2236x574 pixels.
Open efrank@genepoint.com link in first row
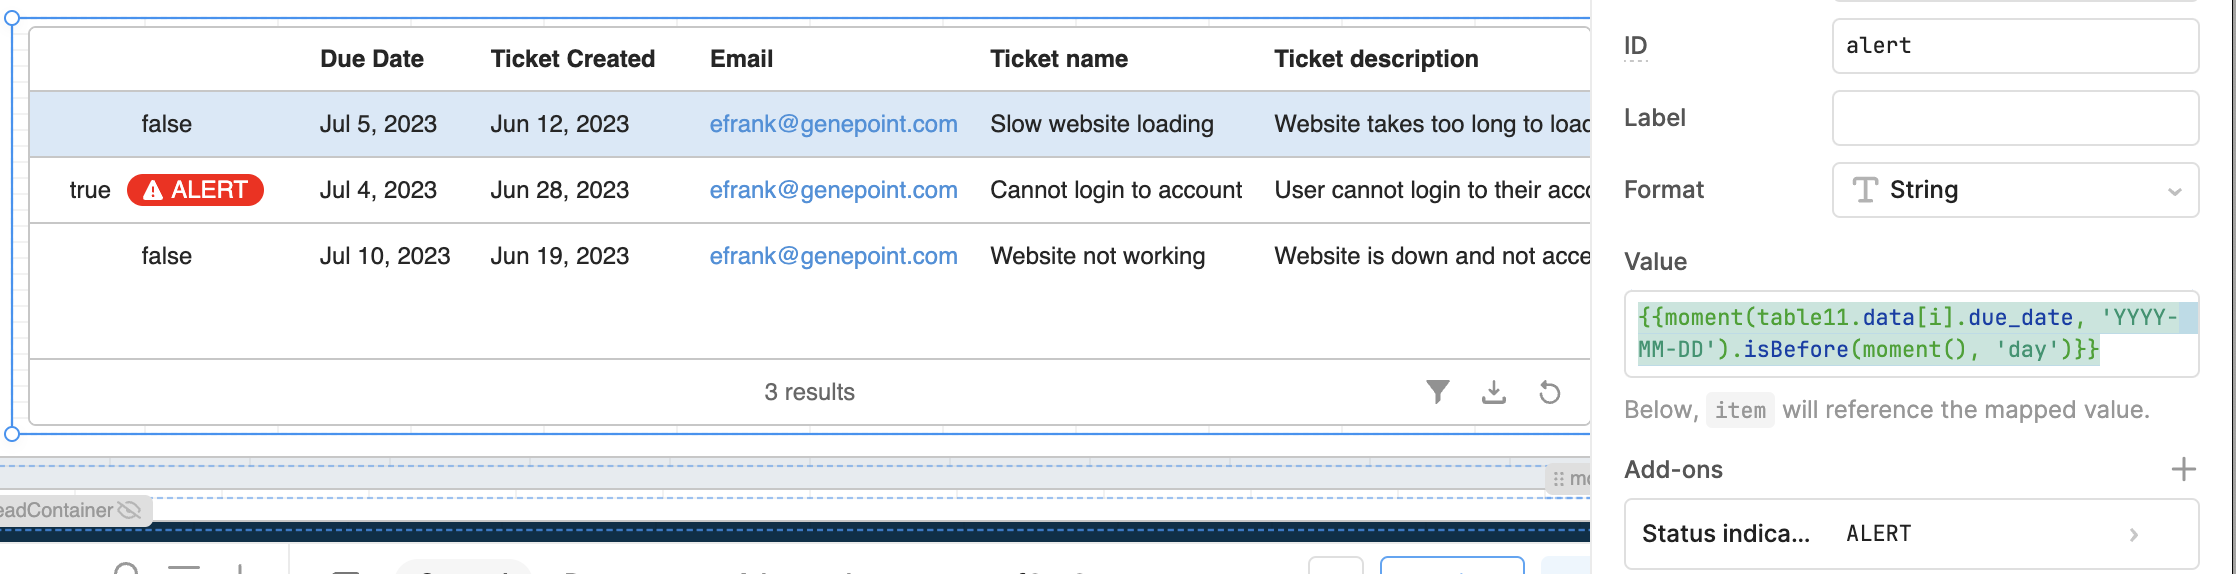(834, 124)
